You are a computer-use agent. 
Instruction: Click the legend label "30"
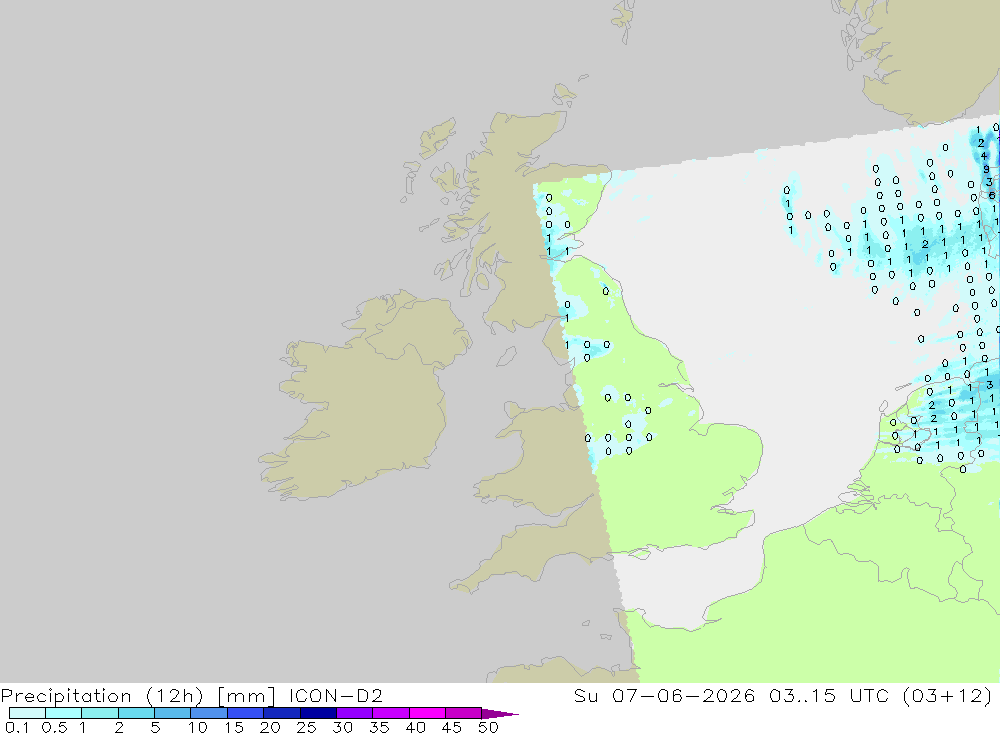click(342, 727)
